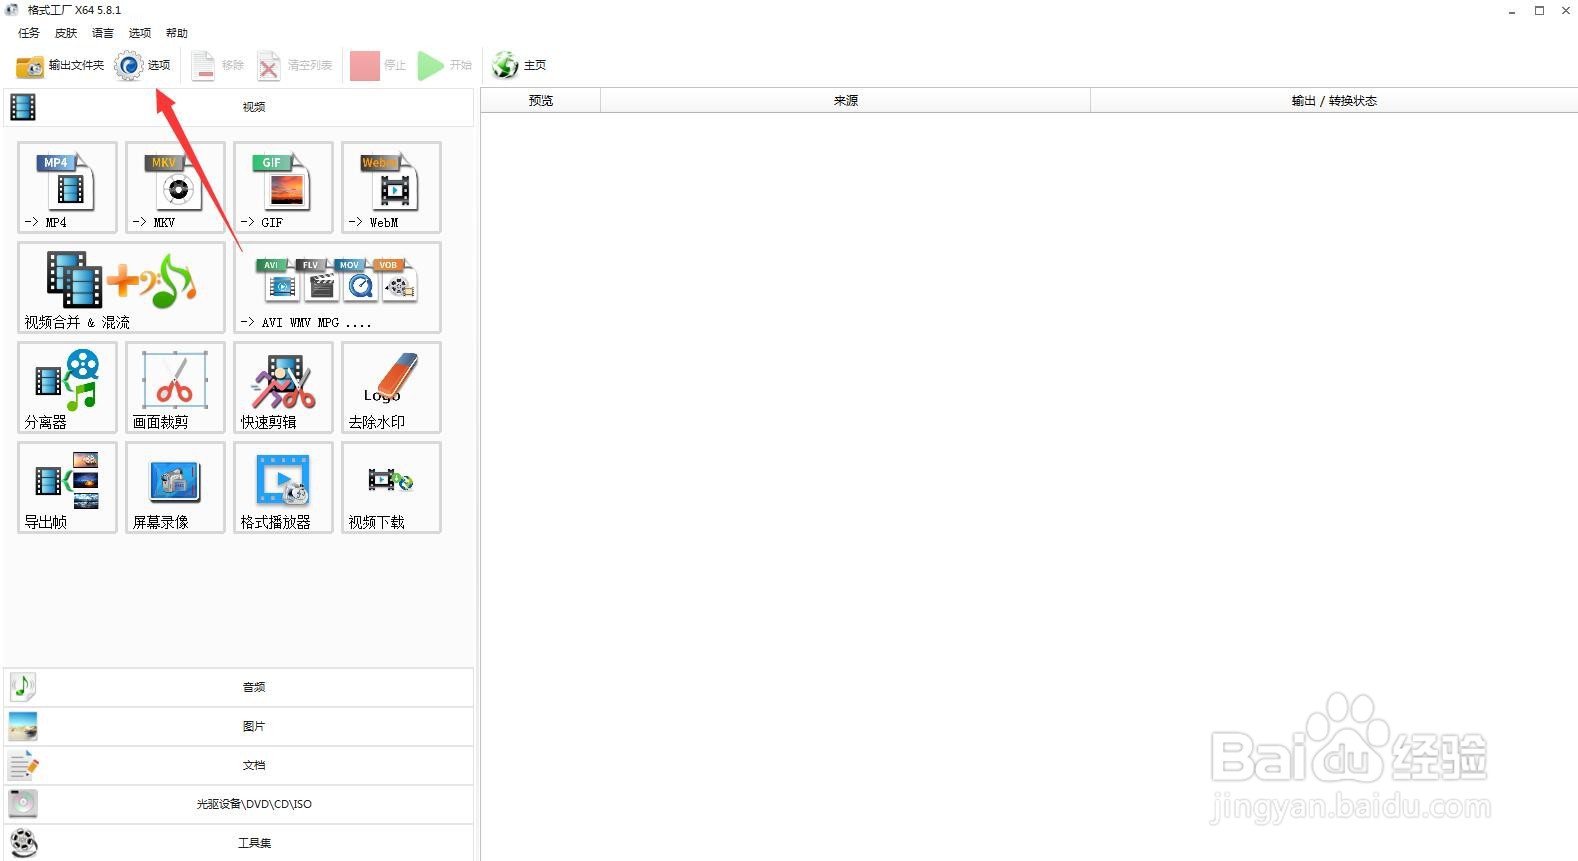
Task: Expand the 文档 category
Action: tap(238, 765)
